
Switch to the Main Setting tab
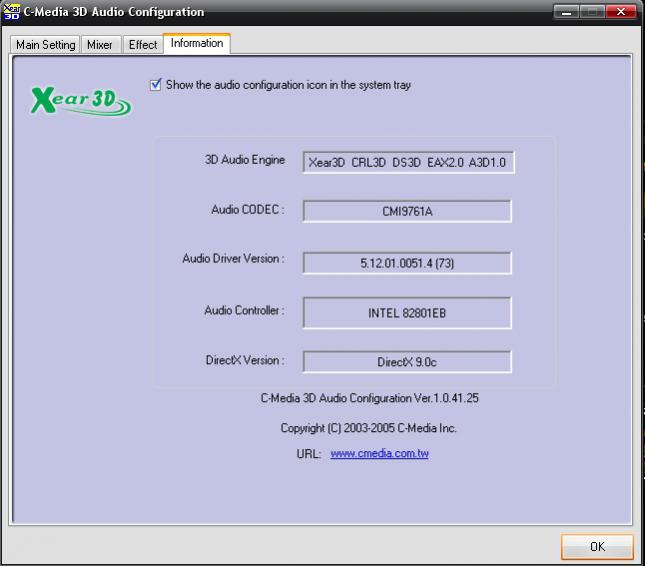coord(46,45)
